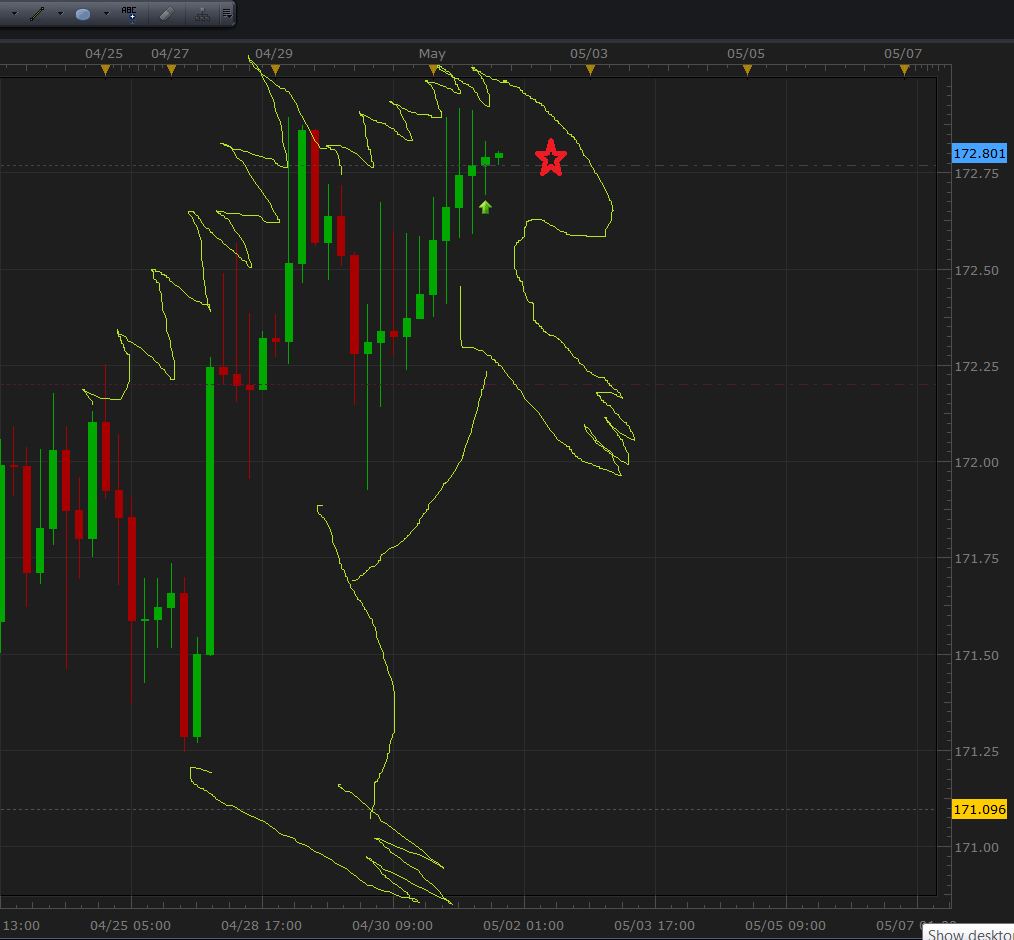The height and width of the screenshot is (940, 1014).
Task: Click the May orange timeline marker
Action: pos(433,70)
